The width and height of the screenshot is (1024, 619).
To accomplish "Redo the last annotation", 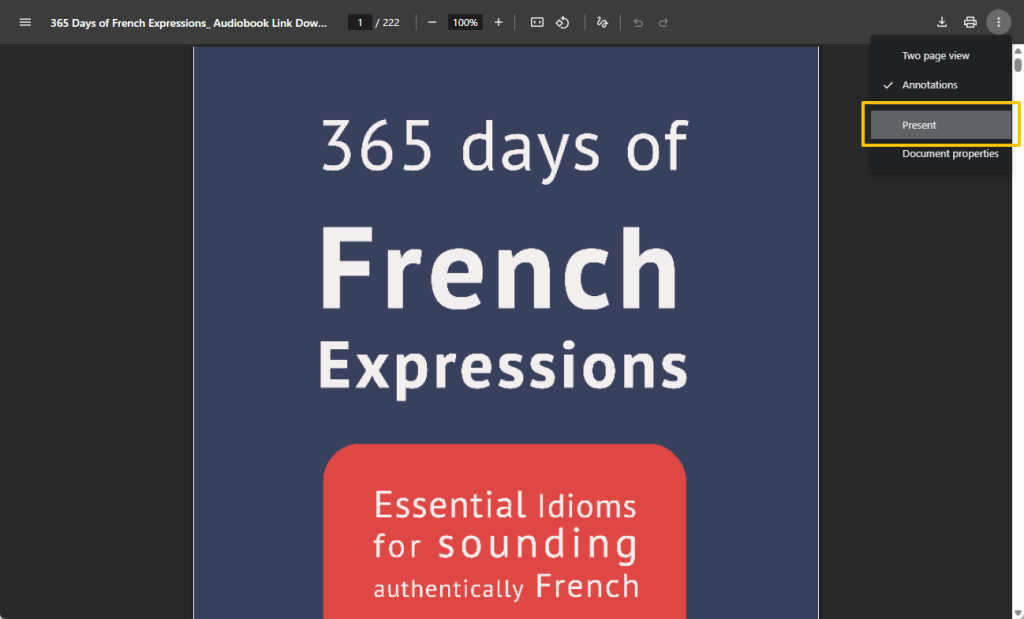I will click(662, 22).
